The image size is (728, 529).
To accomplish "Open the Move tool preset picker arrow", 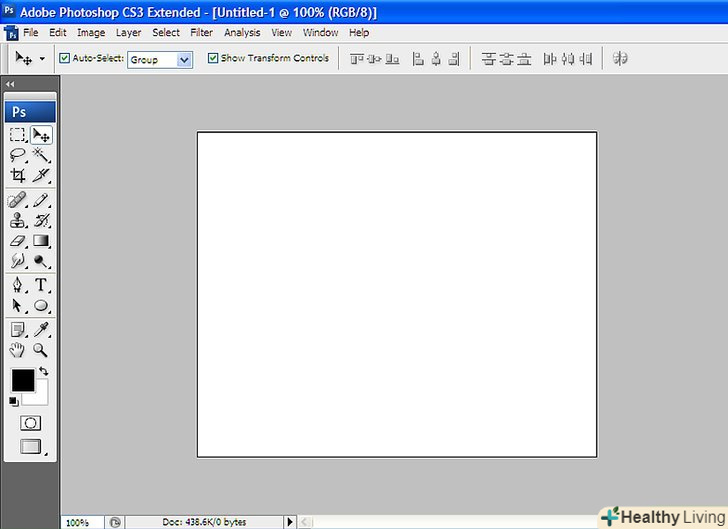I will tap(42, 59).
